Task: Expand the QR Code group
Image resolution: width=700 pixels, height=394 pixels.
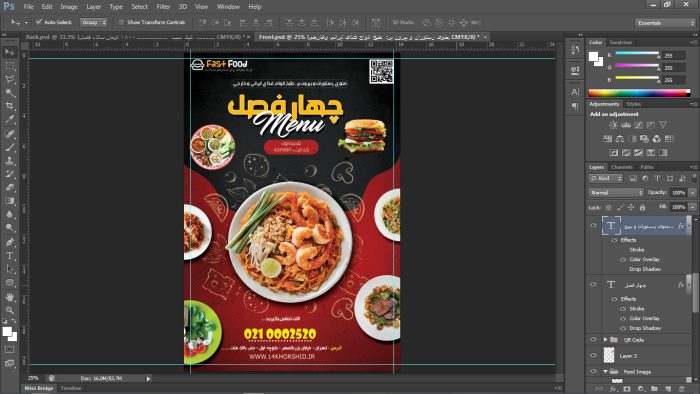Action: coord(605,340)
